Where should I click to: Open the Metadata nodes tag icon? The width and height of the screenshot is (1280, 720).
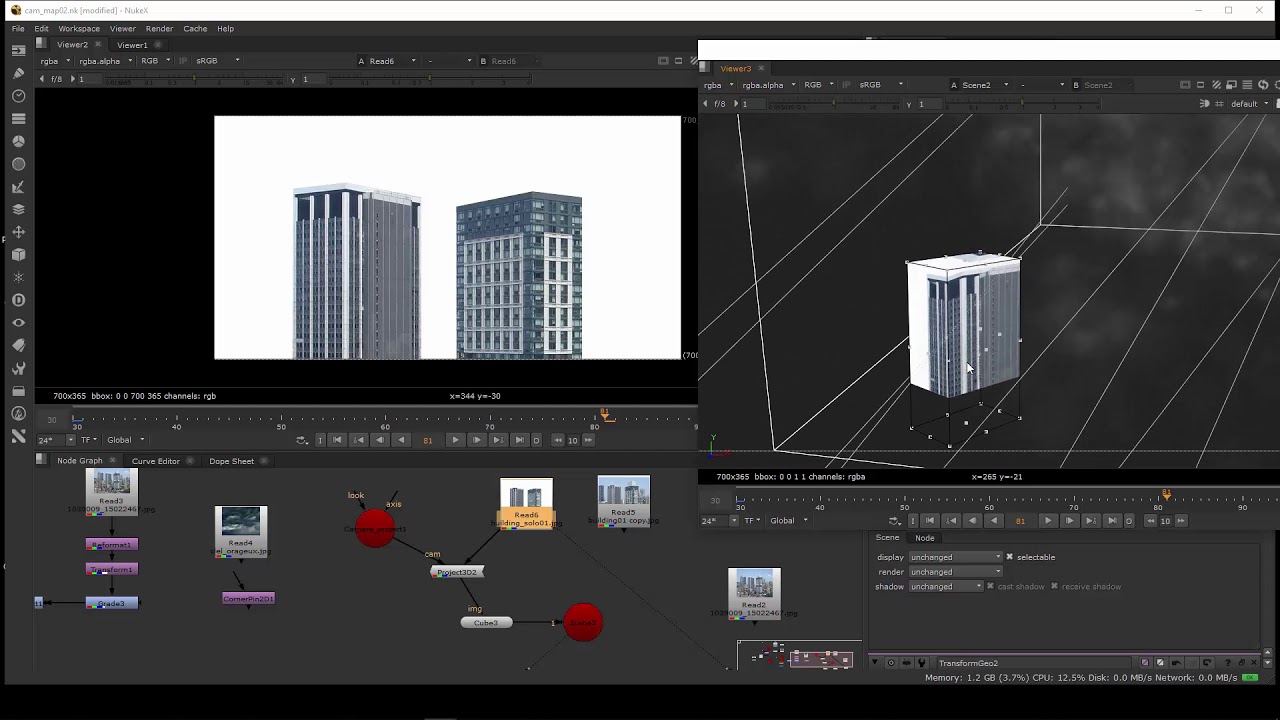(18, 345)
